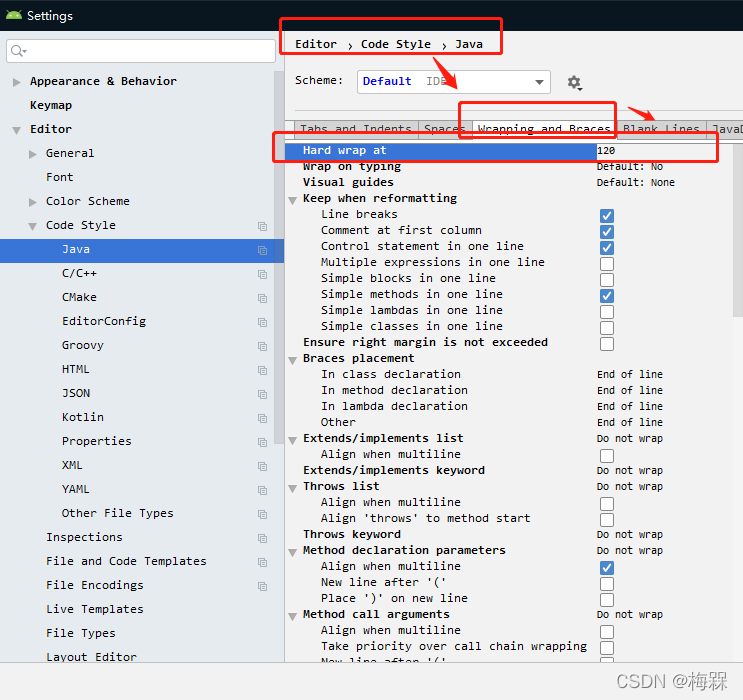The image size is (743, 700).
Task: Collapse Braces placement group
Action: click(293, 360)
